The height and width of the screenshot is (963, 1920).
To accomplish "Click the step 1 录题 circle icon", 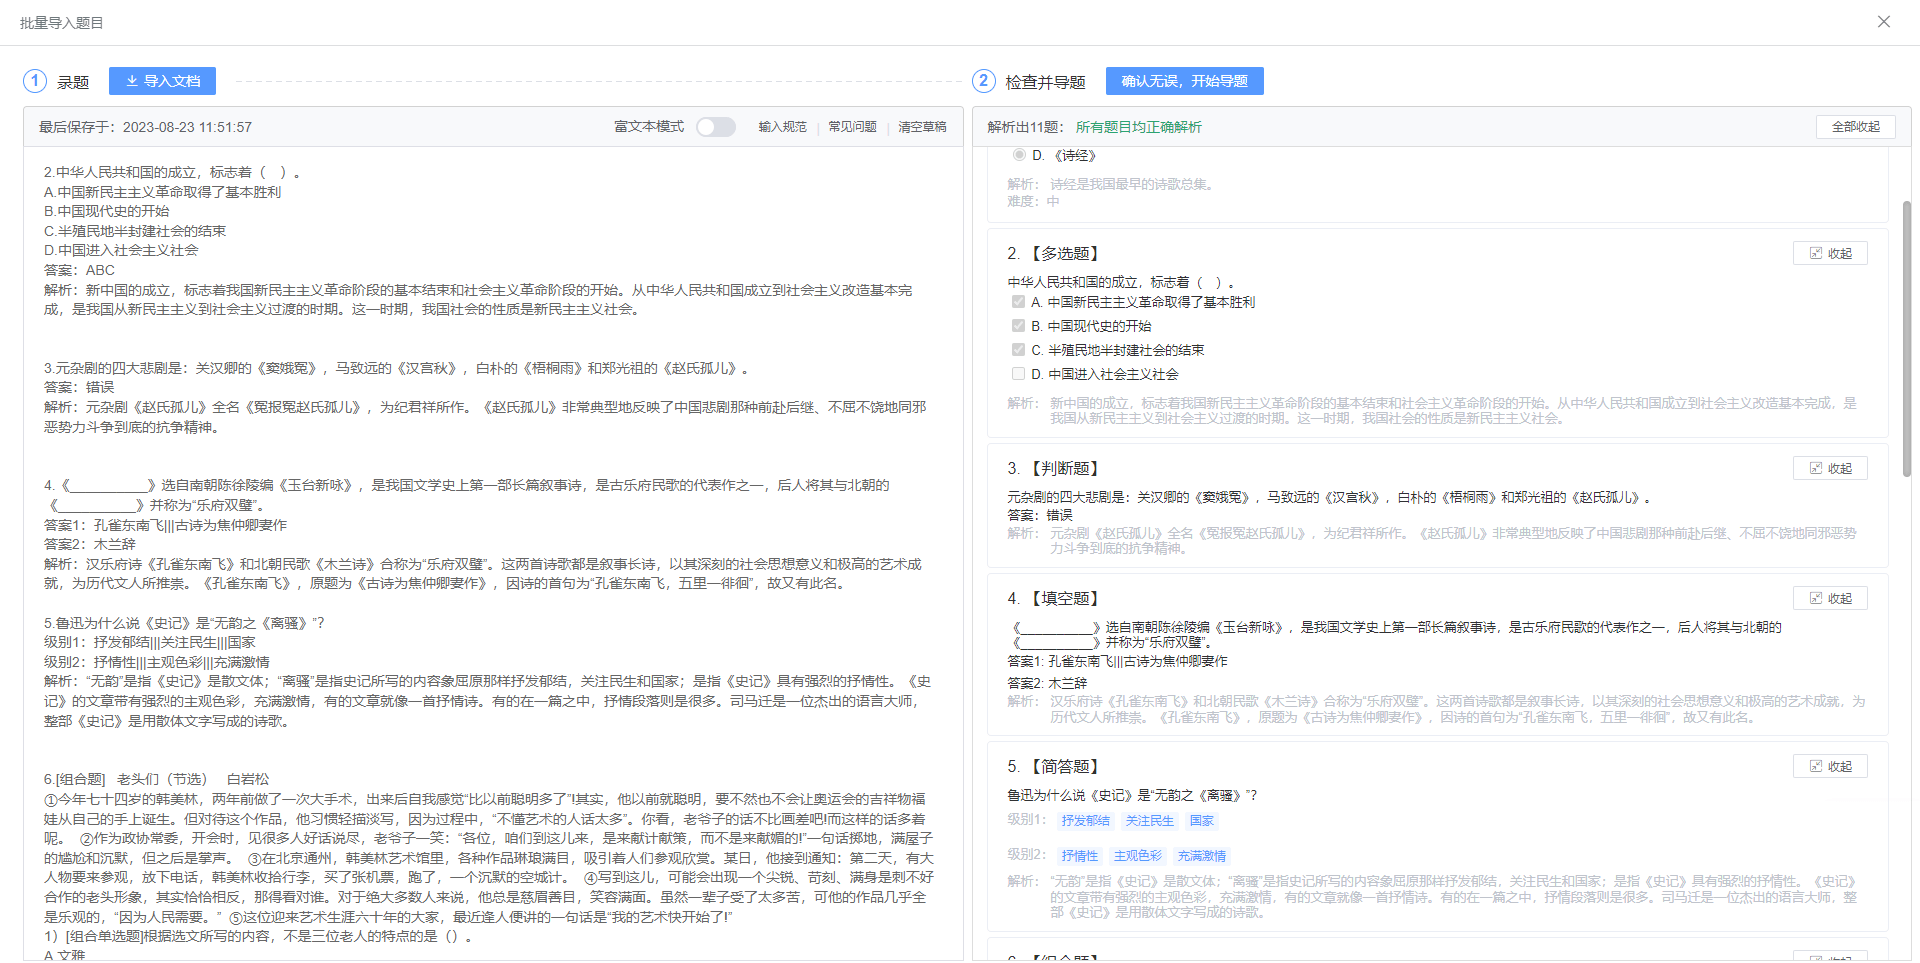I will click(35, 81).
